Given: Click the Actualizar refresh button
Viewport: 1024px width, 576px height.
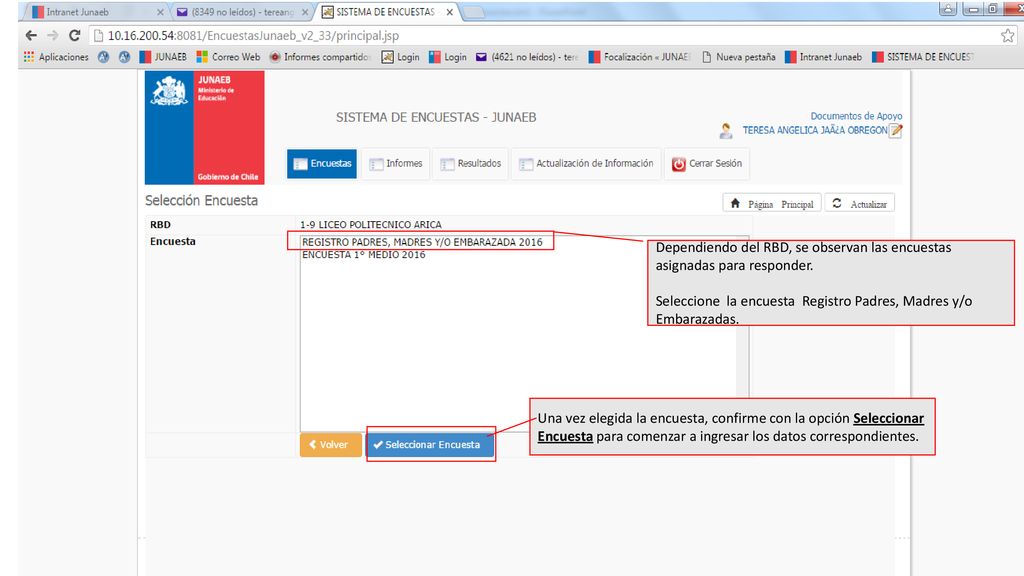Looking at the screenshot, I should [x=859, y=204].
